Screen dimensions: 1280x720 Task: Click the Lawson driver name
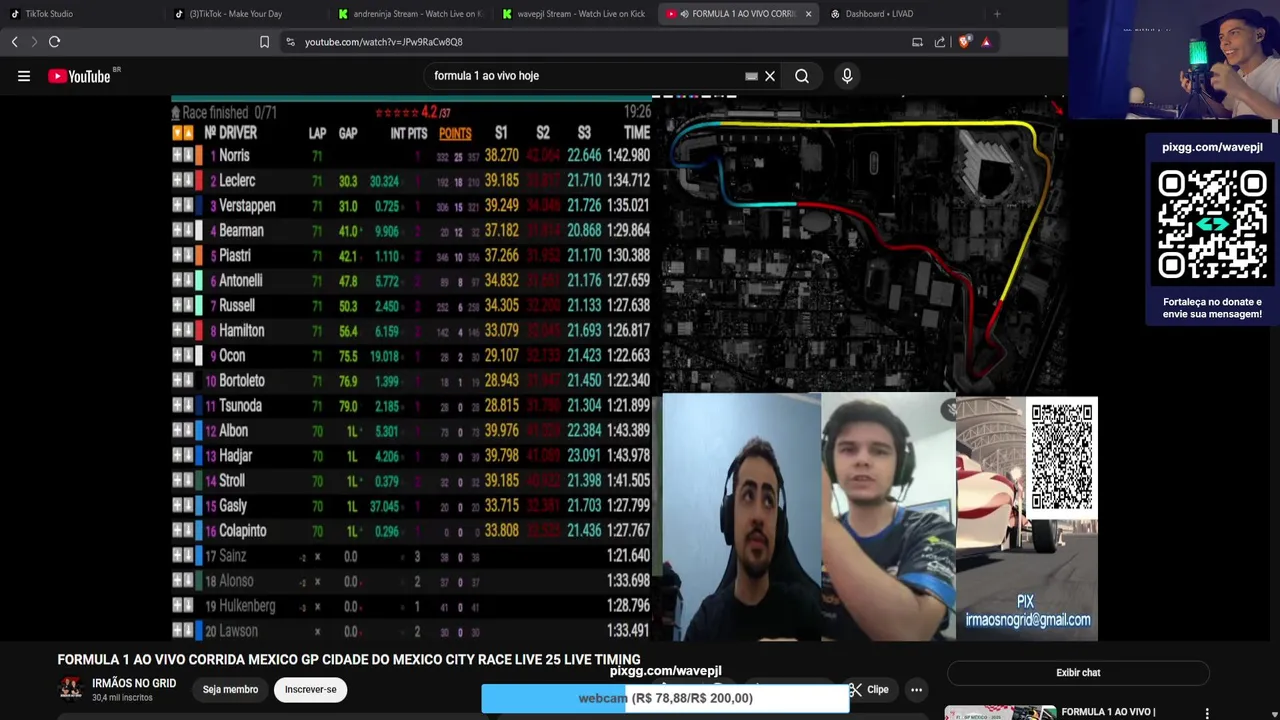coord(238,631)
